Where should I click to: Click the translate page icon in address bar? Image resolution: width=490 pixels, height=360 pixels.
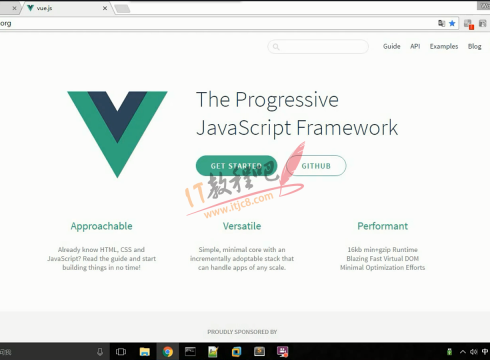[441, 23]
